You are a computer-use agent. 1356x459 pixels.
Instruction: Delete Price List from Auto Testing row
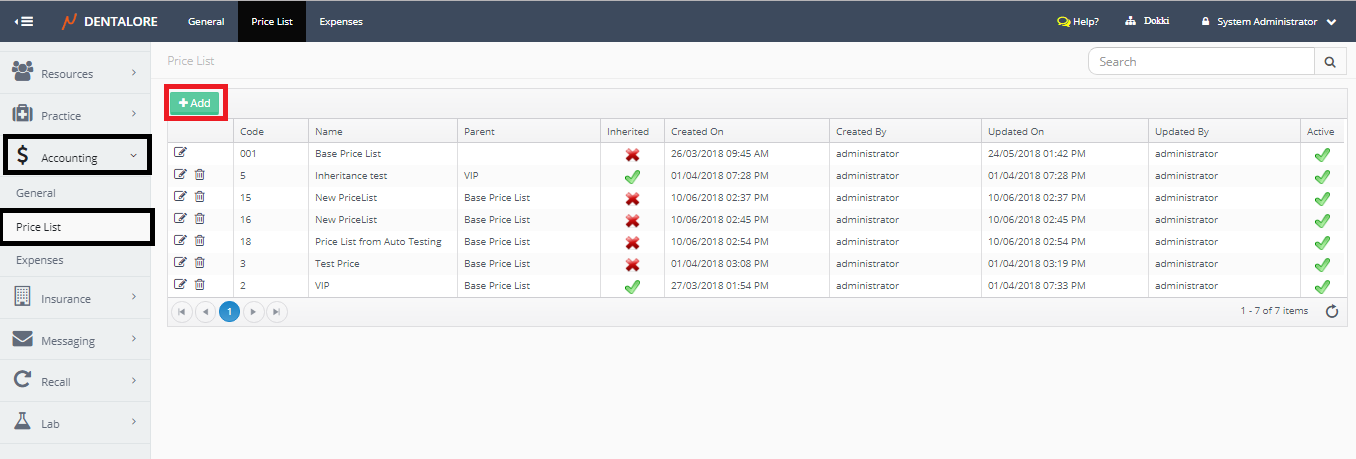[199, 240]
